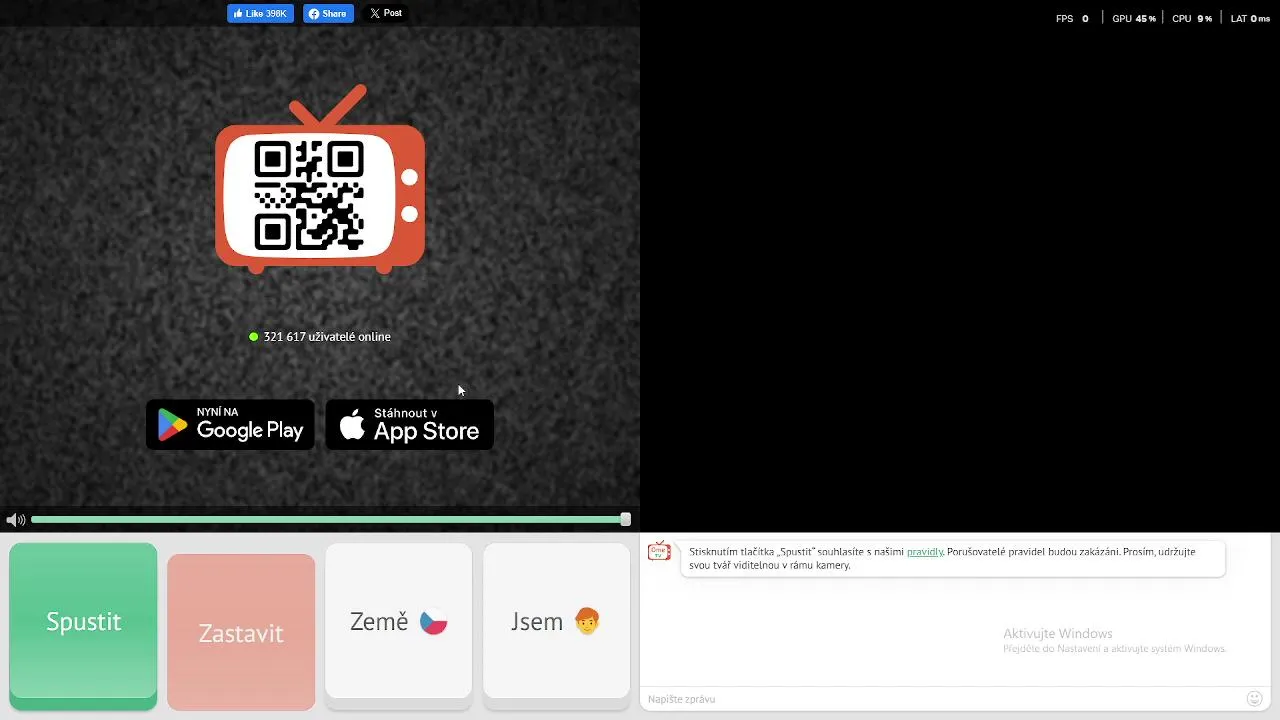The height and width of the screenshot is (720, 1280).
Task: Mute sound with the speaker icon
Action: pos(15,520)
